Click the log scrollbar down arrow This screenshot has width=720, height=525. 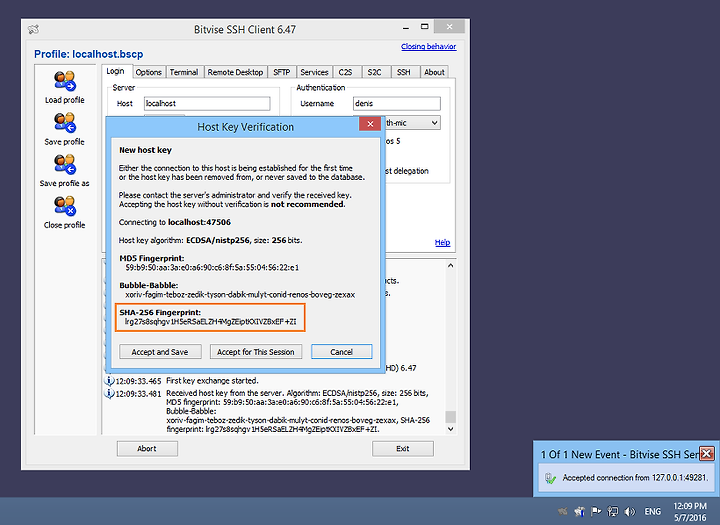(450, 429)
